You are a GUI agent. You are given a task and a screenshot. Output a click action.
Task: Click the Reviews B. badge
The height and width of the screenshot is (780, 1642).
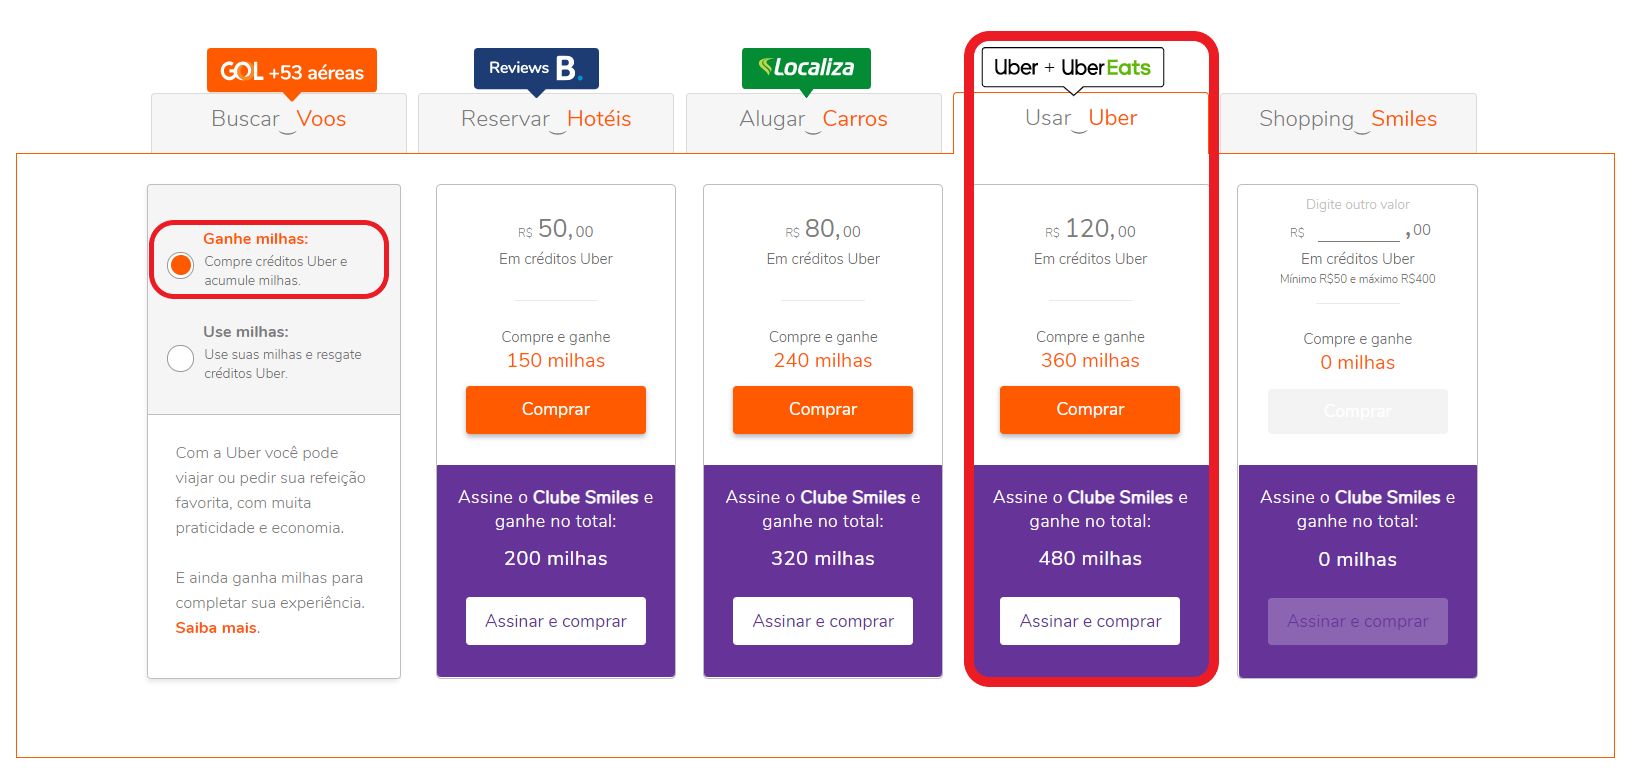pos(536,68)
